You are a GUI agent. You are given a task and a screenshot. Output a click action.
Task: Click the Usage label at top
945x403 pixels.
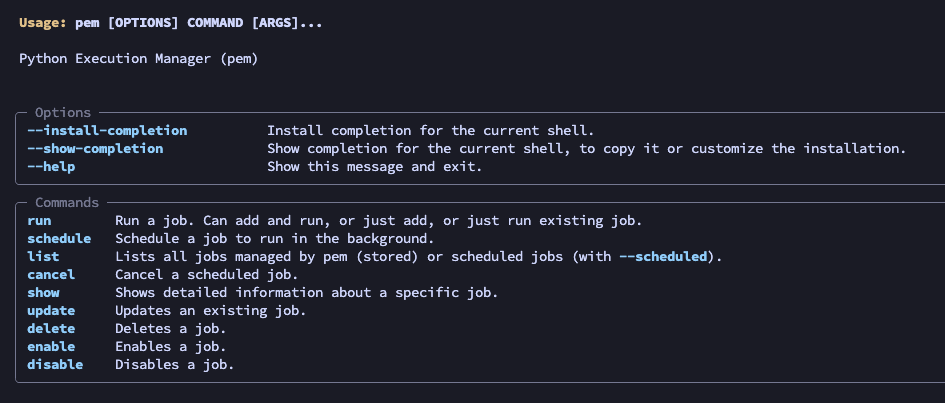[43, 23]
